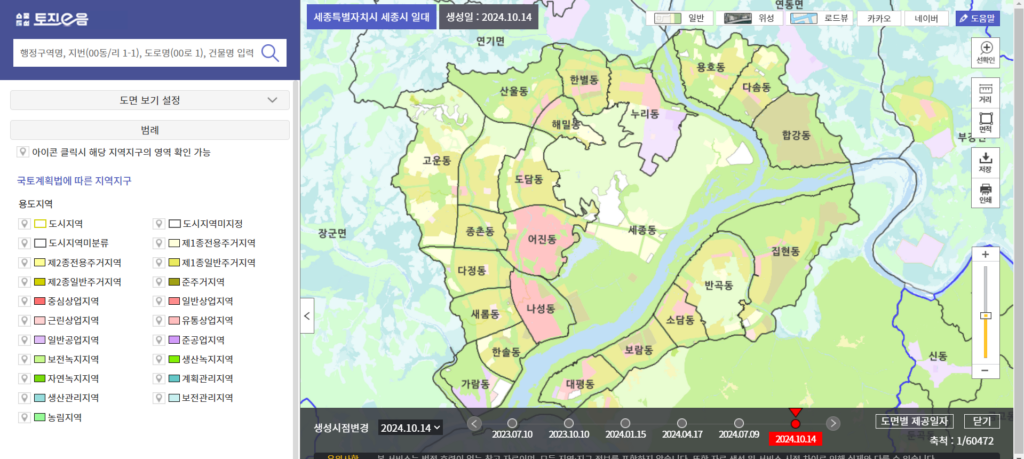Switch to 카카오 map provider

pos(880,18)
